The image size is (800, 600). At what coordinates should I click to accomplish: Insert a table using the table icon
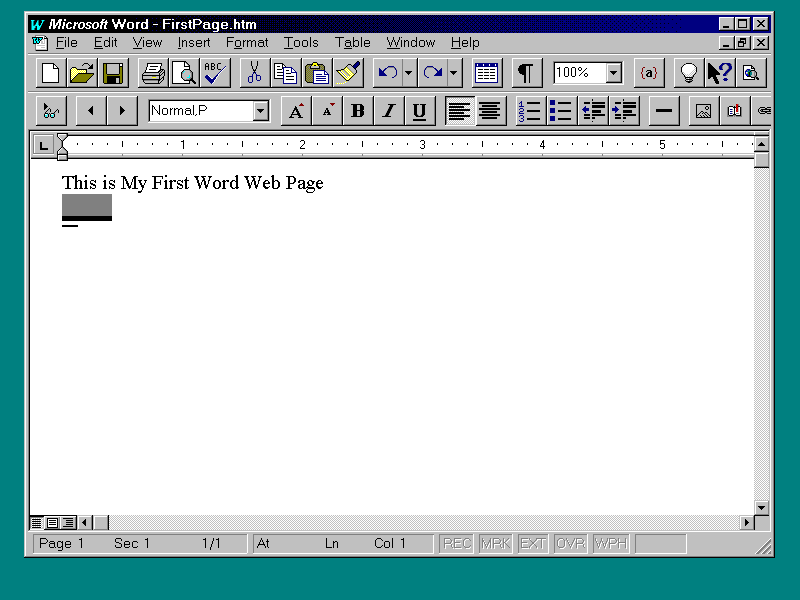(x=487, y=73)
